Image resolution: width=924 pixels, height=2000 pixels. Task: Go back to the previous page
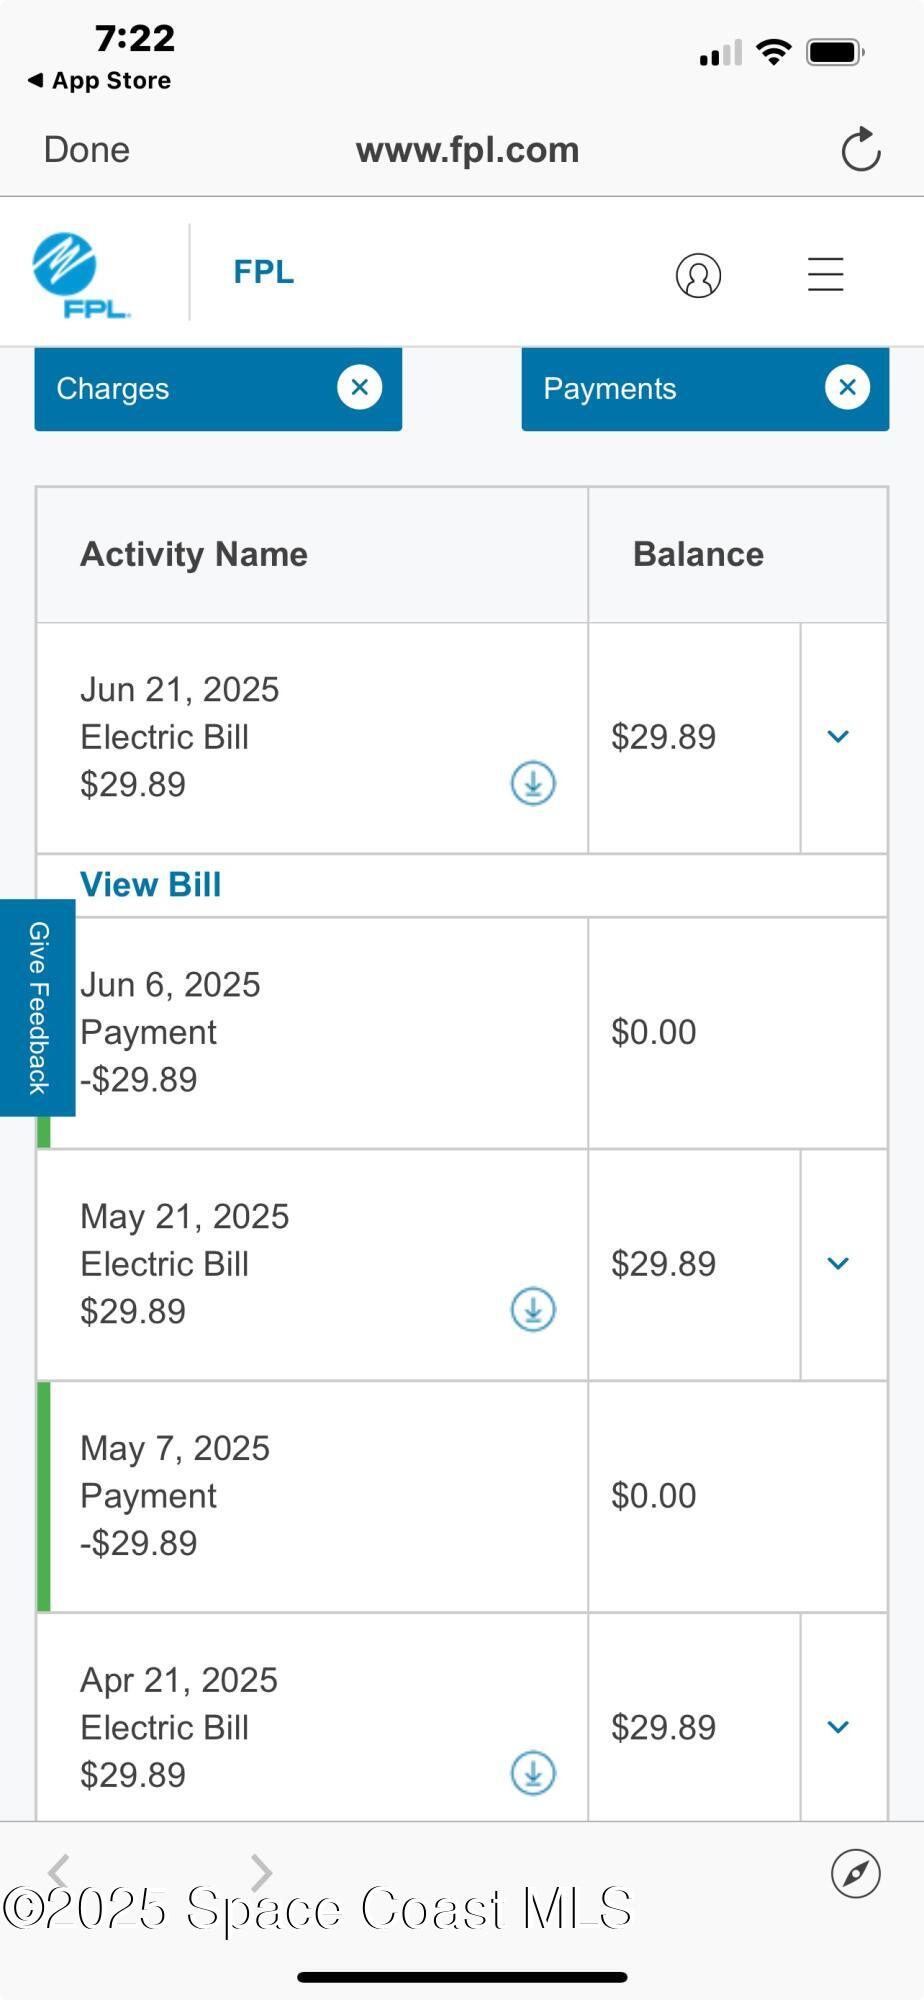click(60, 1872)
